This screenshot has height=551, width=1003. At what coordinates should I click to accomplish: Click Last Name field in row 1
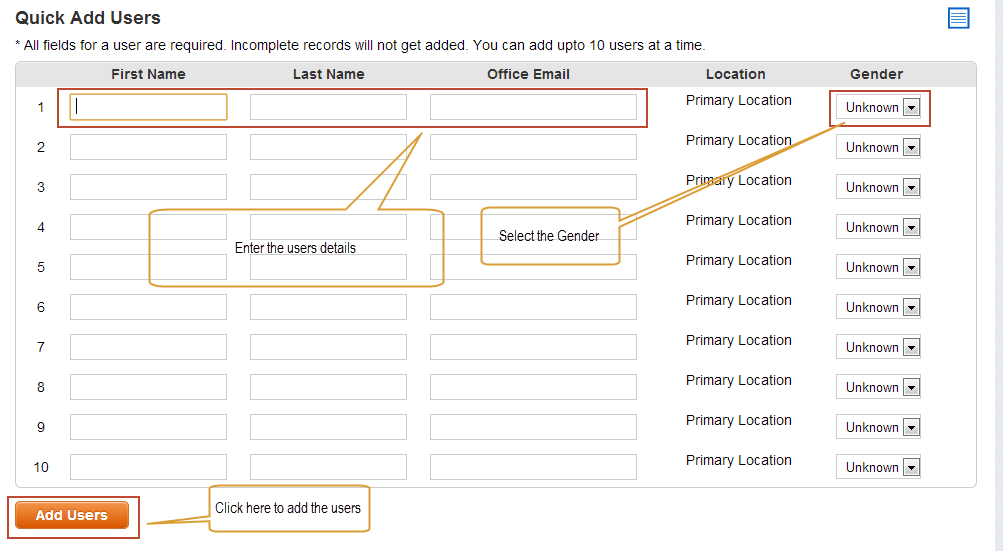coord(328,107)
